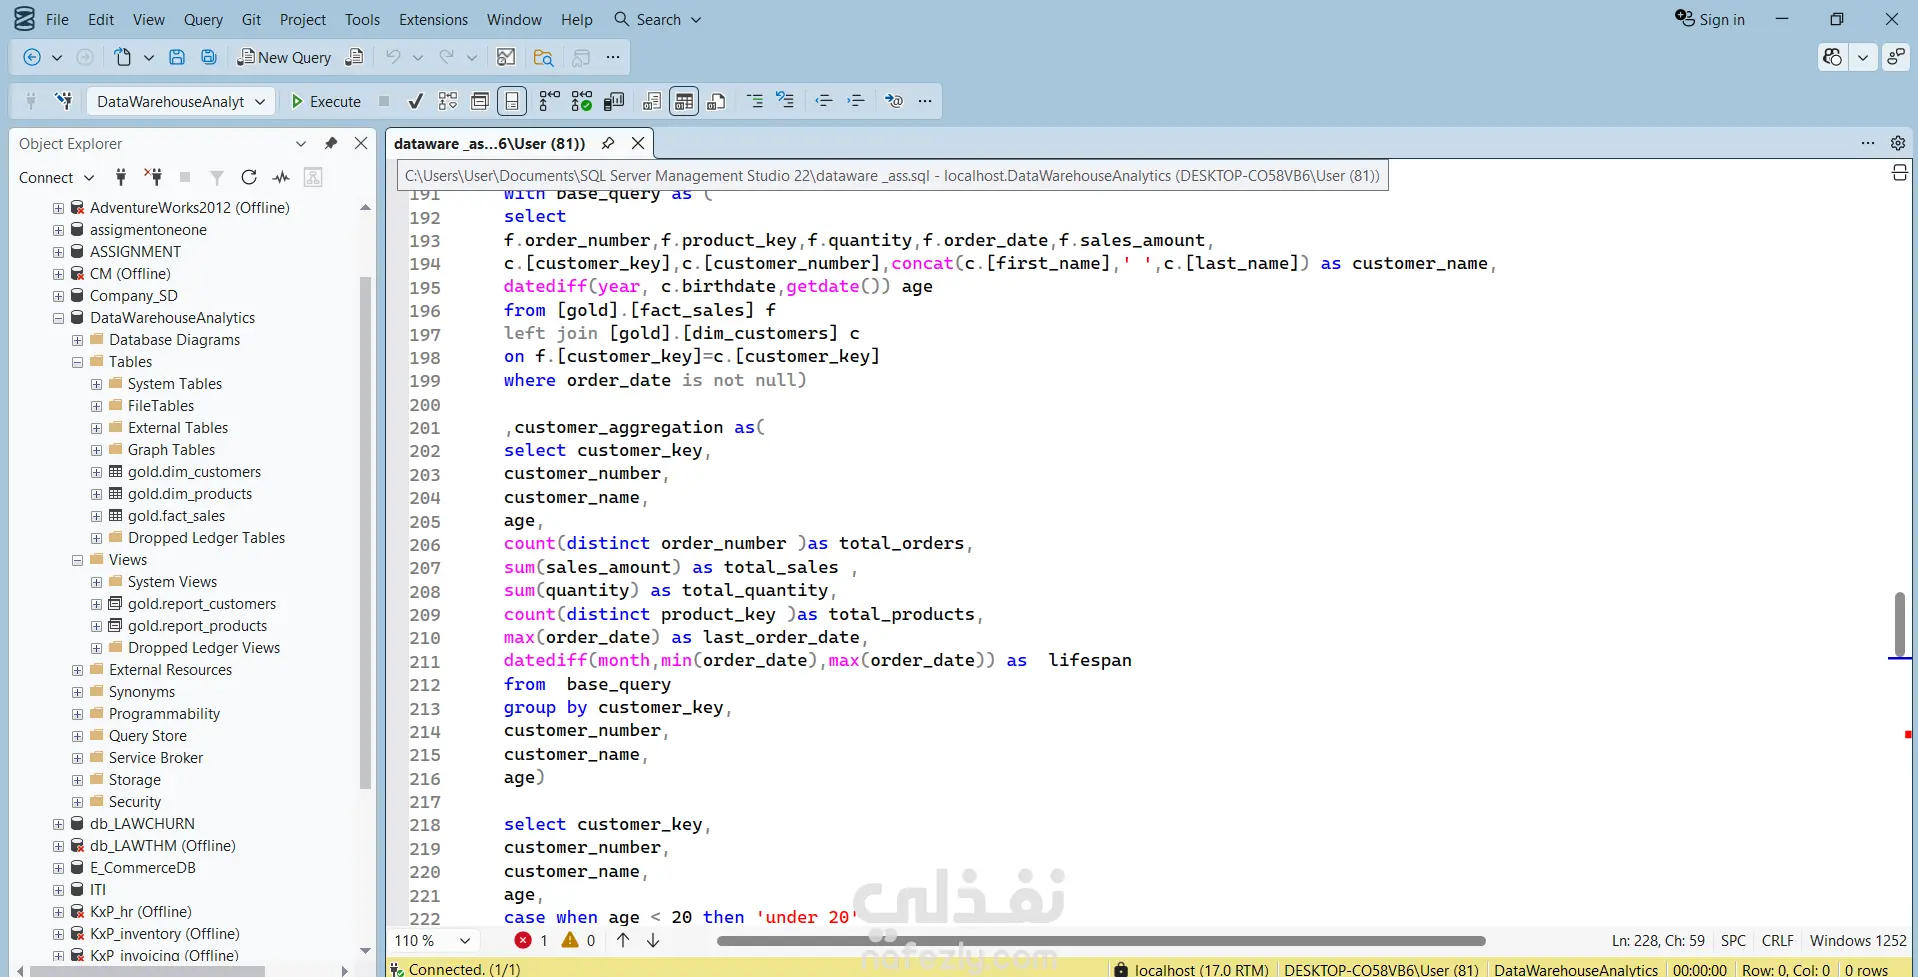Image resolution: width=1918 pixels, height=977 pixels.
Task: Open the Connect dropdown in Object Explorer
Action: click(x=56, y=177)
